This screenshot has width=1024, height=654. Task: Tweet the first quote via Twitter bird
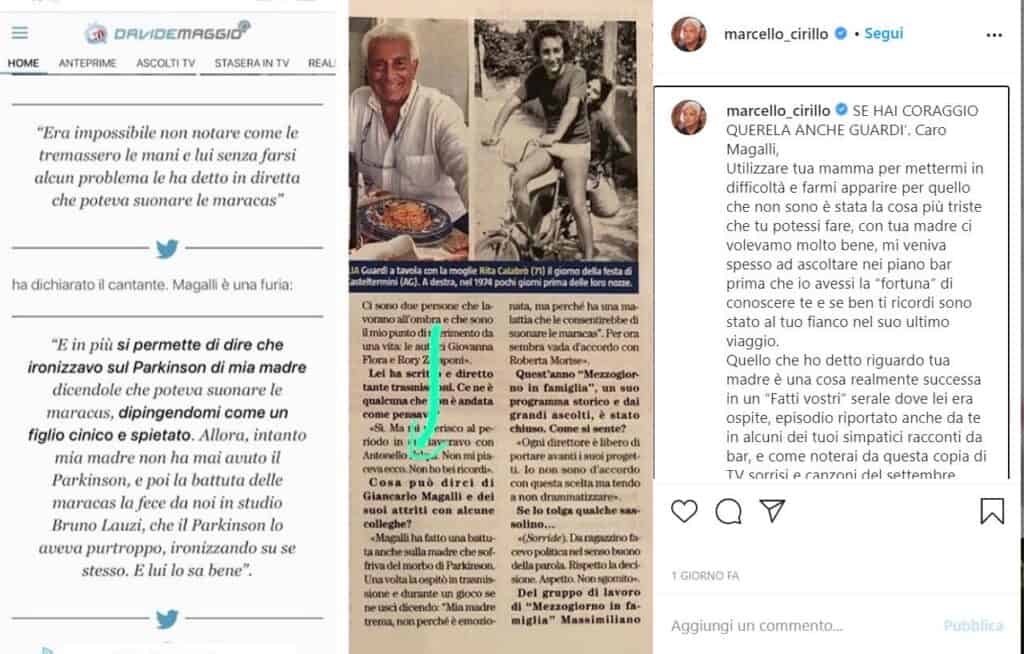coord(167,248)
